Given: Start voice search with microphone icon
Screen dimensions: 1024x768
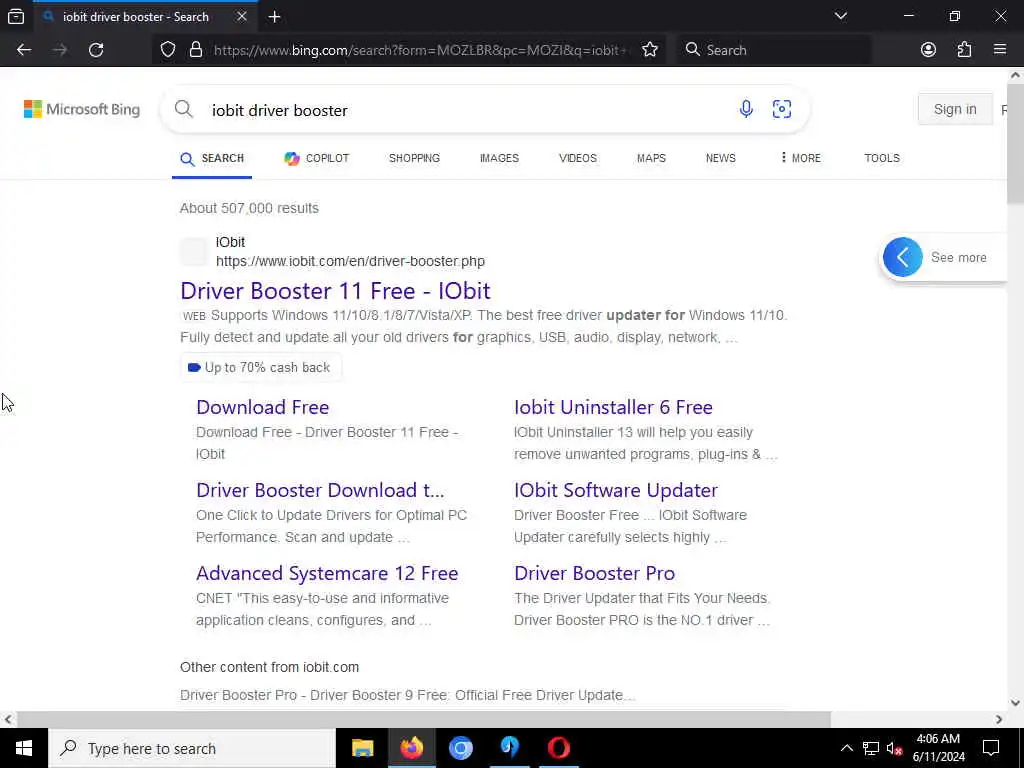Looking at the screenshot, I should [x=746, y=109].
